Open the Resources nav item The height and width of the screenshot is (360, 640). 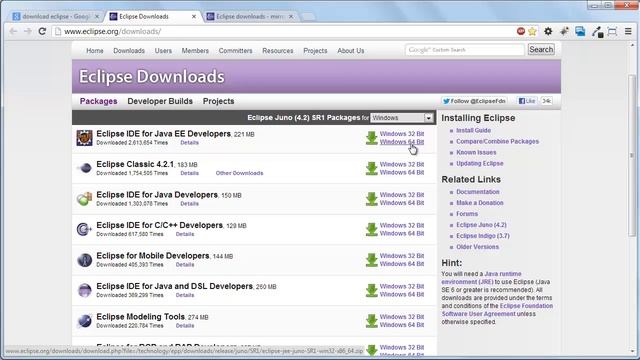tap(278, 51)
